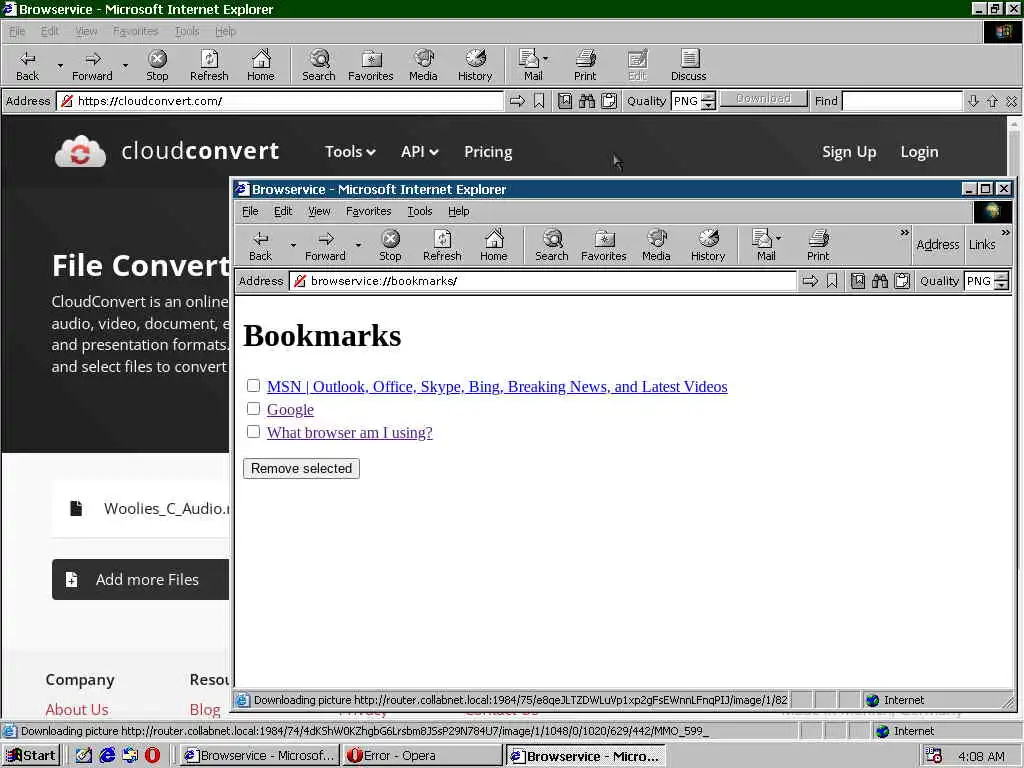
Task: Open Tools dropdown on cloudconvert site
Action: point(350,152)
